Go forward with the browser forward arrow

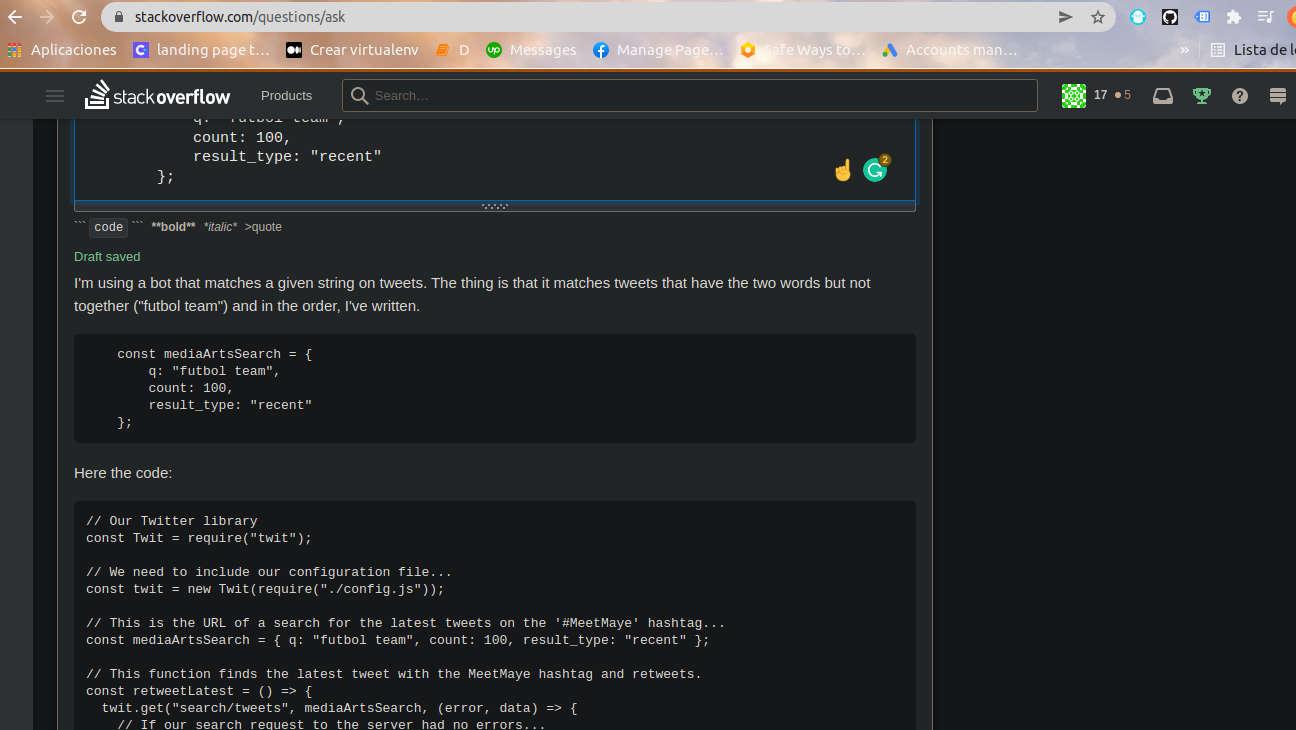pyautogui.click(x=46, y=17)
